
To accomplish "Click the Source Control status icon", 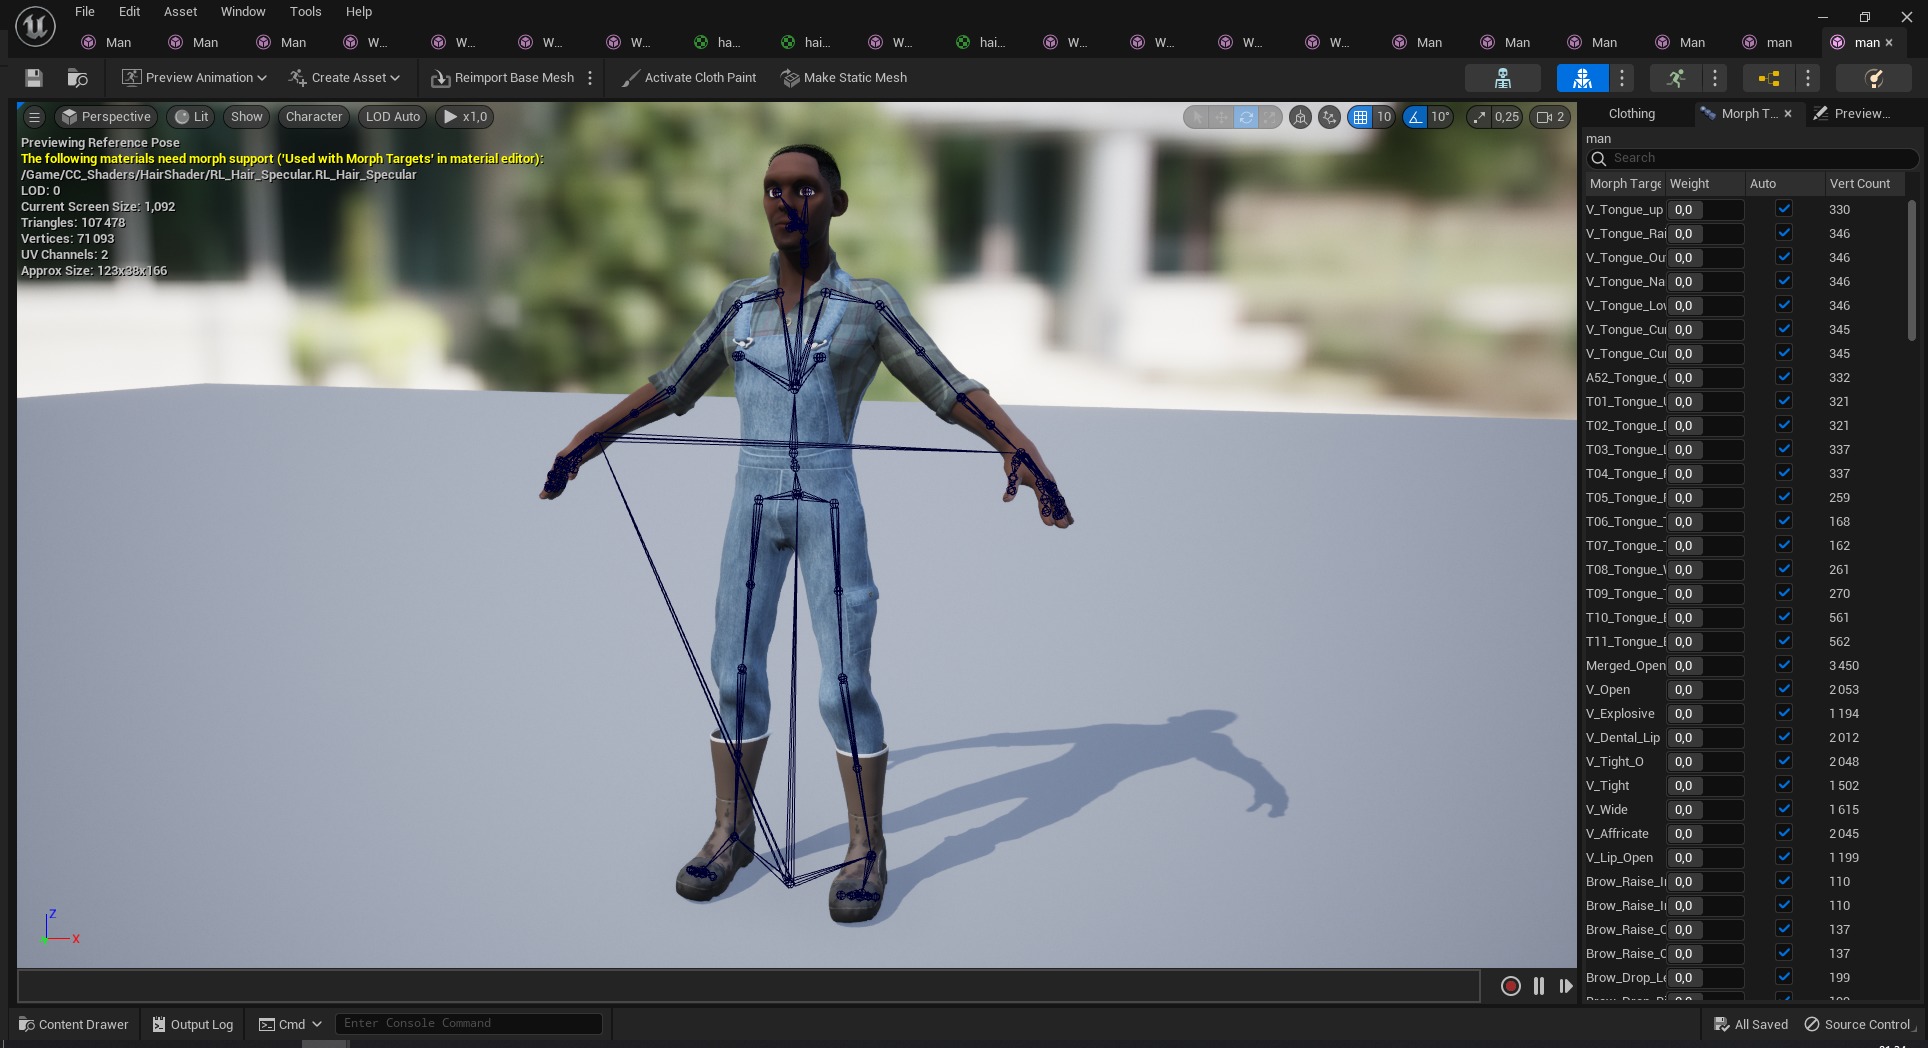I will tap(1812, 1024).
